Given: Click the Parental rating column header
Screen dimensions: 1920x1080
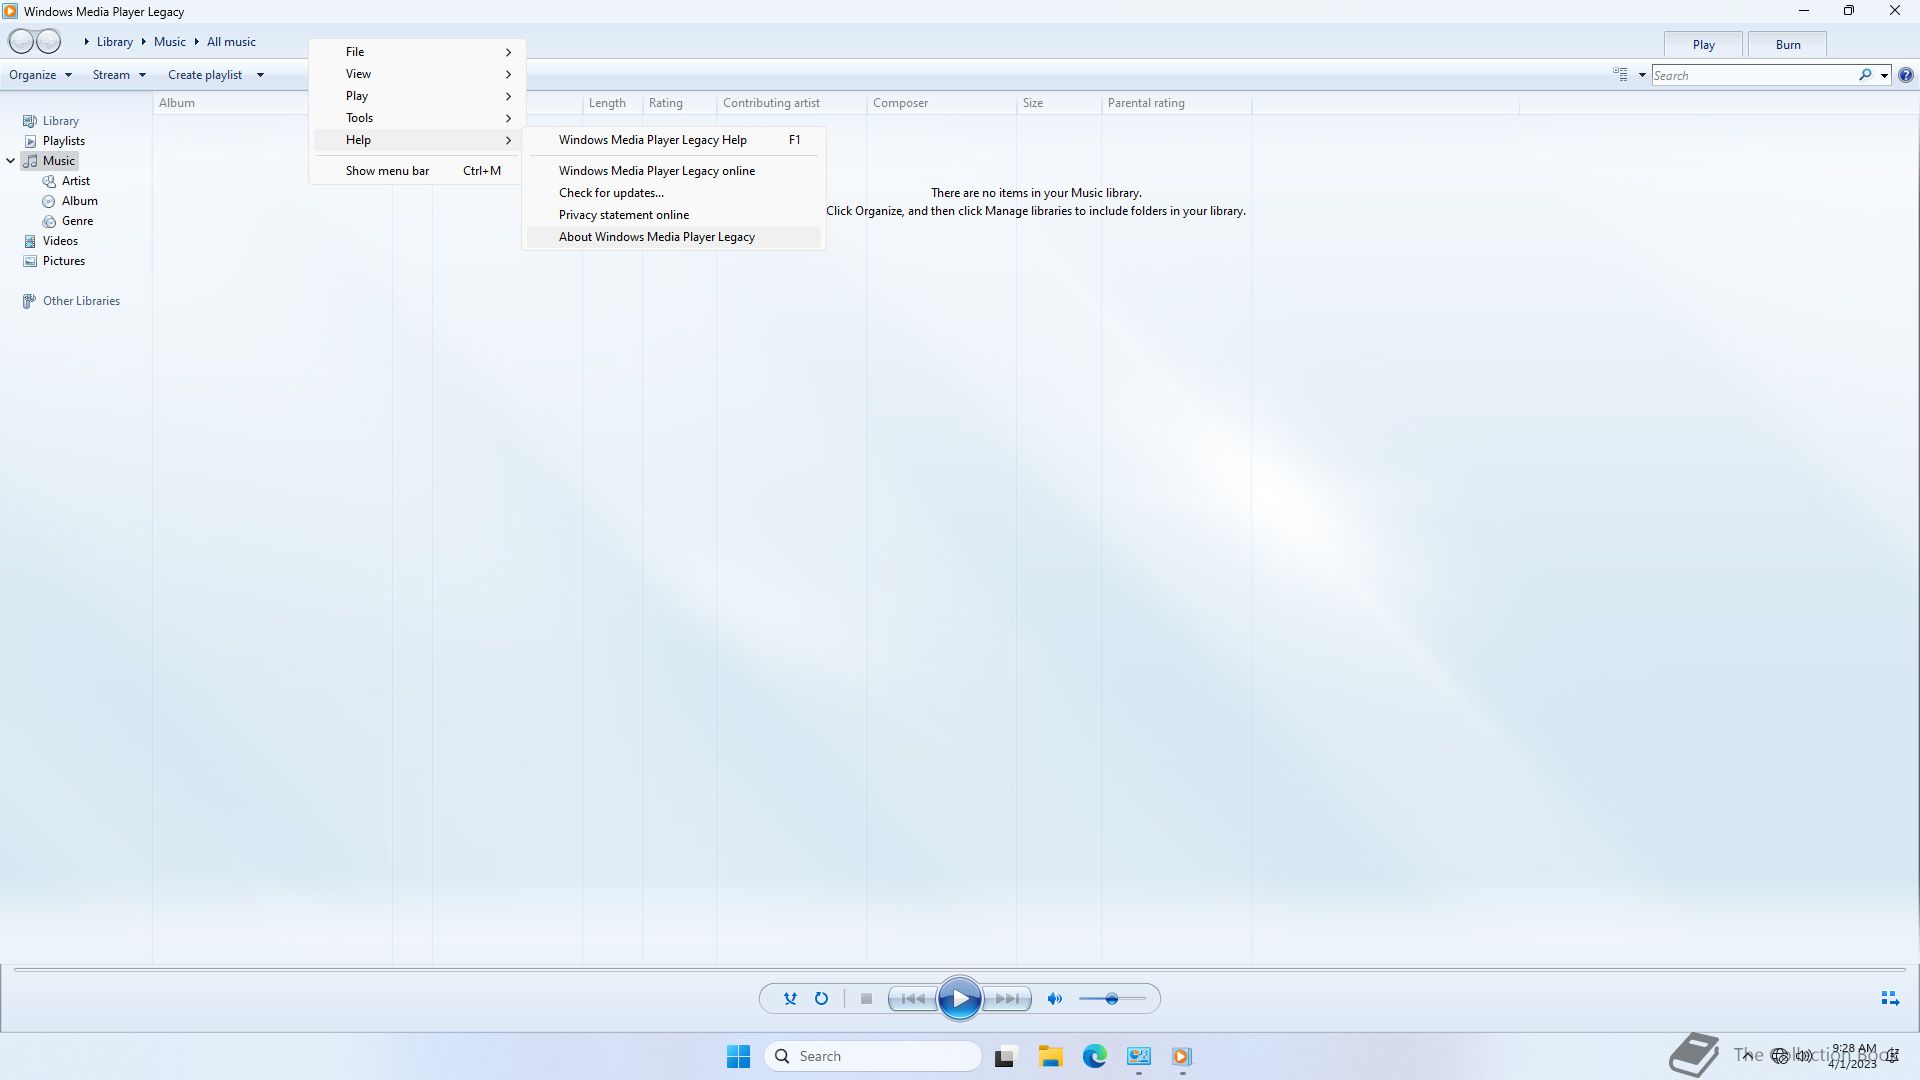Looking at the screenshot, I should pos(1176,103).
